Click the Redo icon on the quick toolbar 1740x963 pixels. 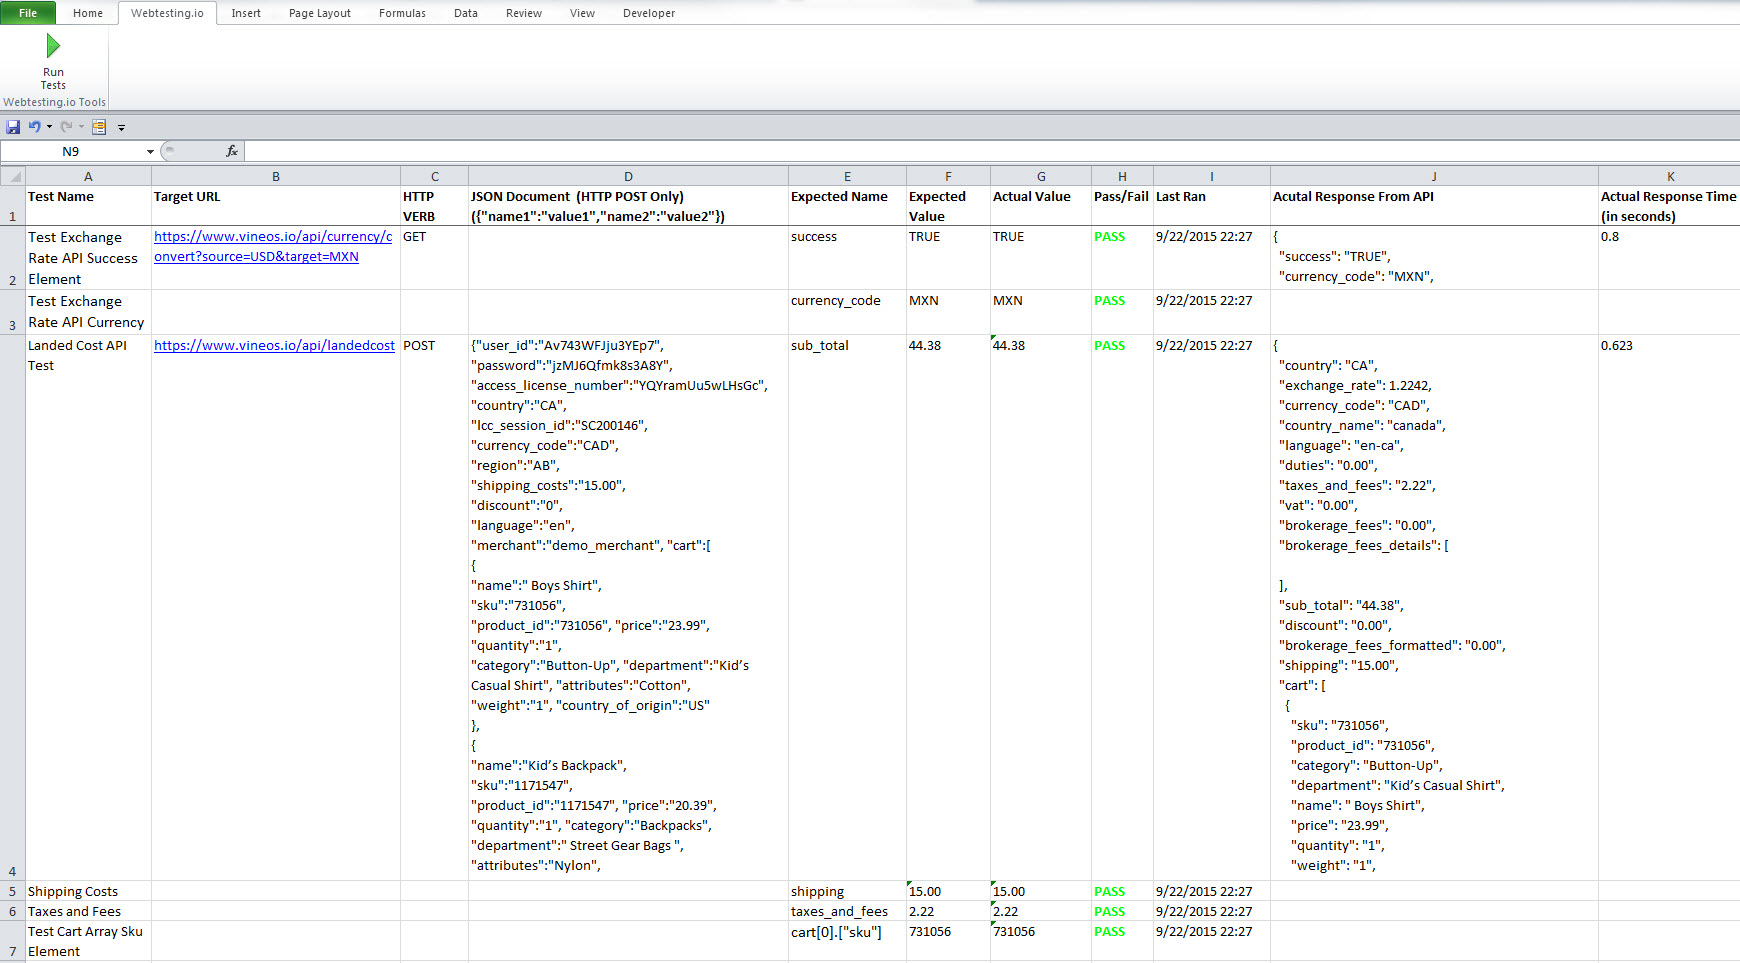click(x=67, y=127)
